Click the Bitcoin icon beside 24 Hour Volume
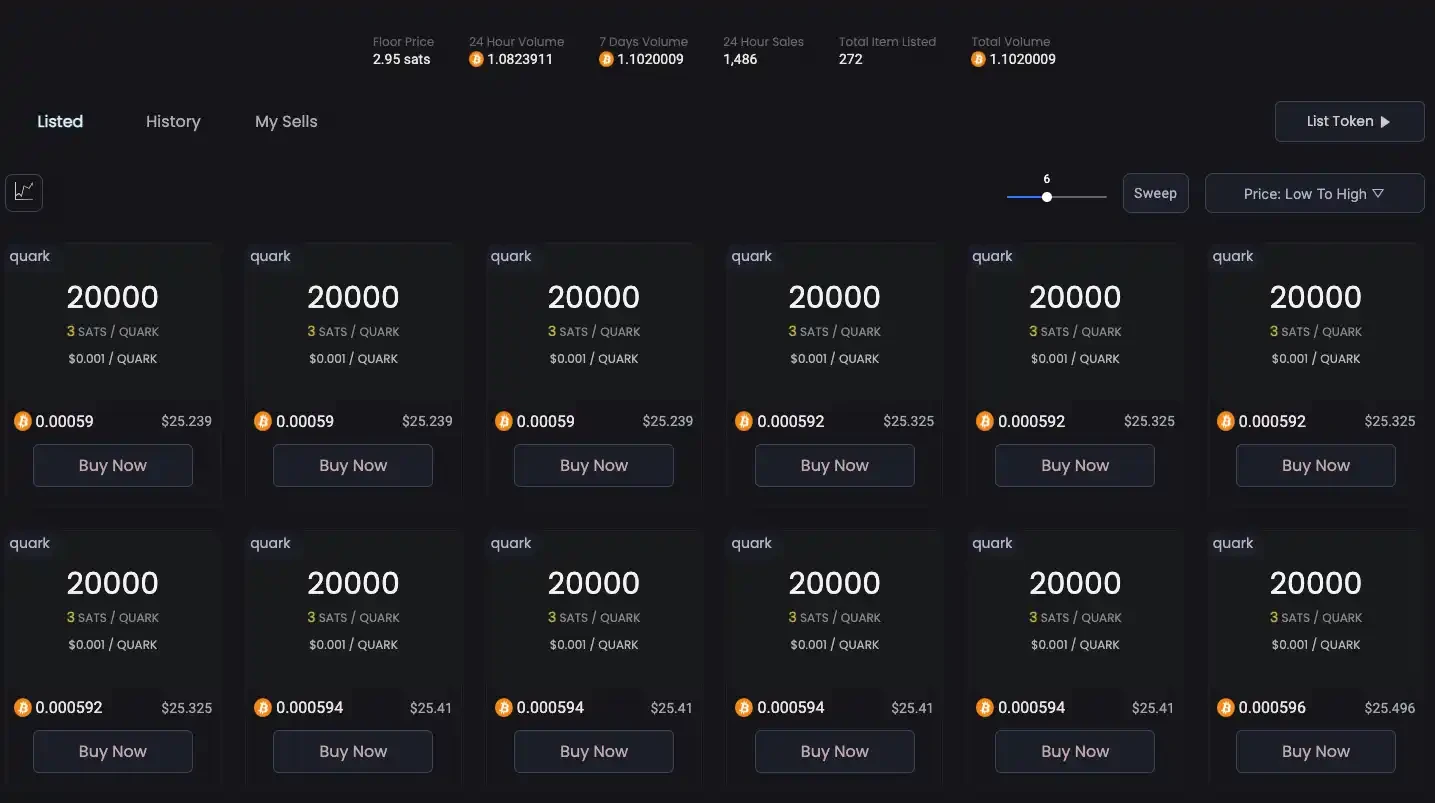This screenshot has height=803, width=1435. click(476, 59)
